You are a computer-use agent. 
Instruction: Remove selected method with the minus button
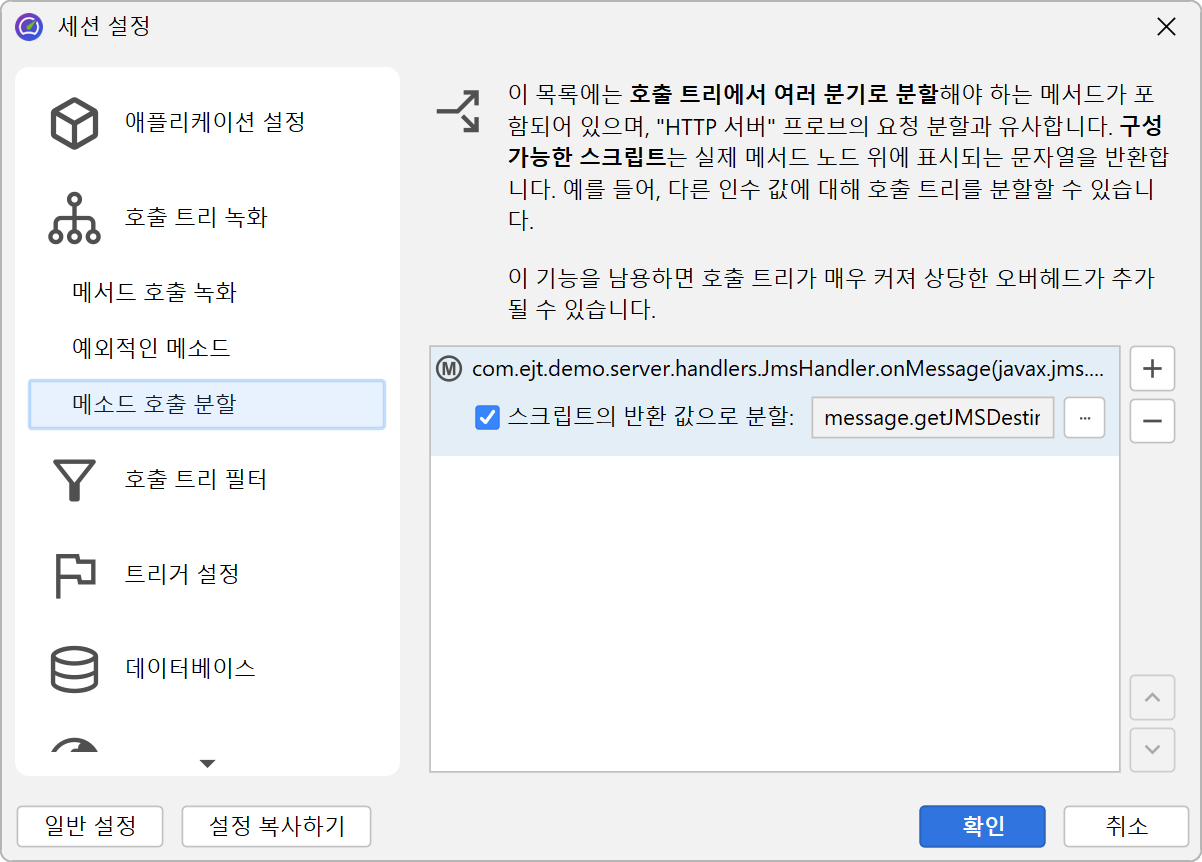(1152, 420)
